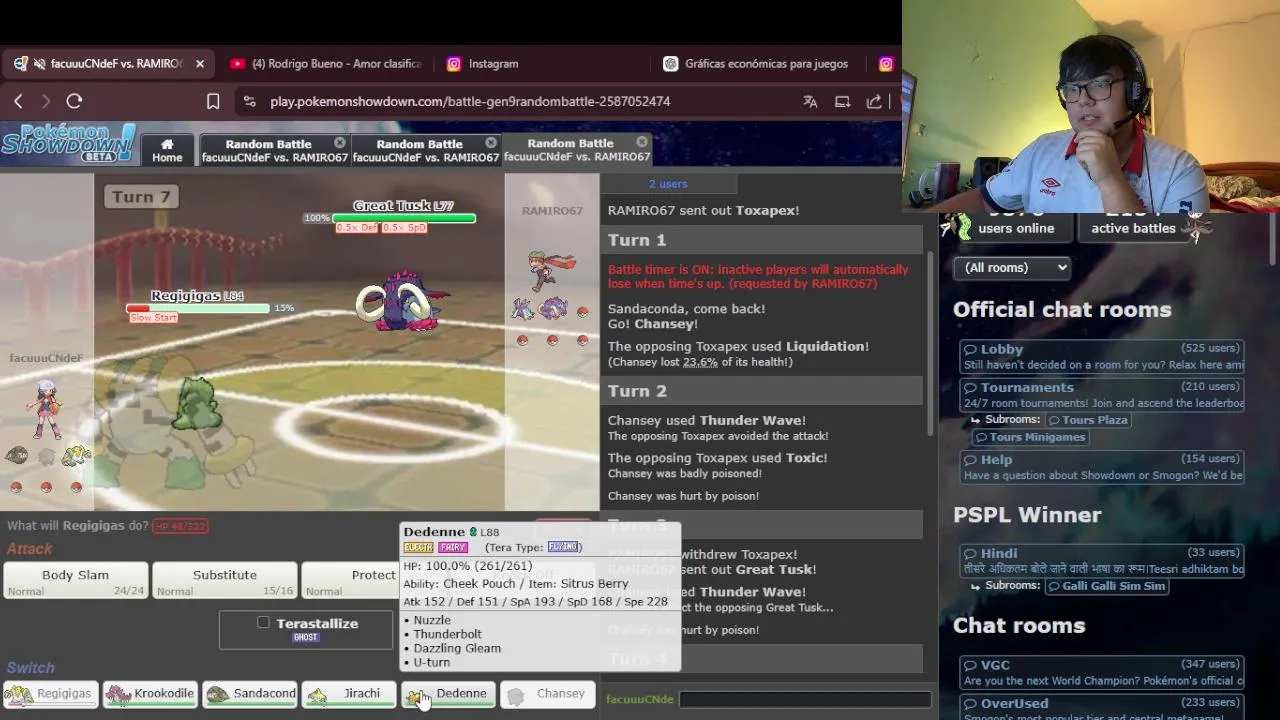Open the Home tab in Showdown
Screen dimensions: 1280x720
[x=167, y=150]
